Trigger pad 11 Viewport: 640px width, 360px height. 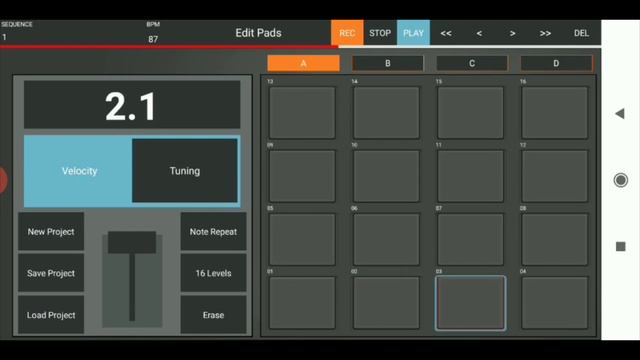coord(470,176)
